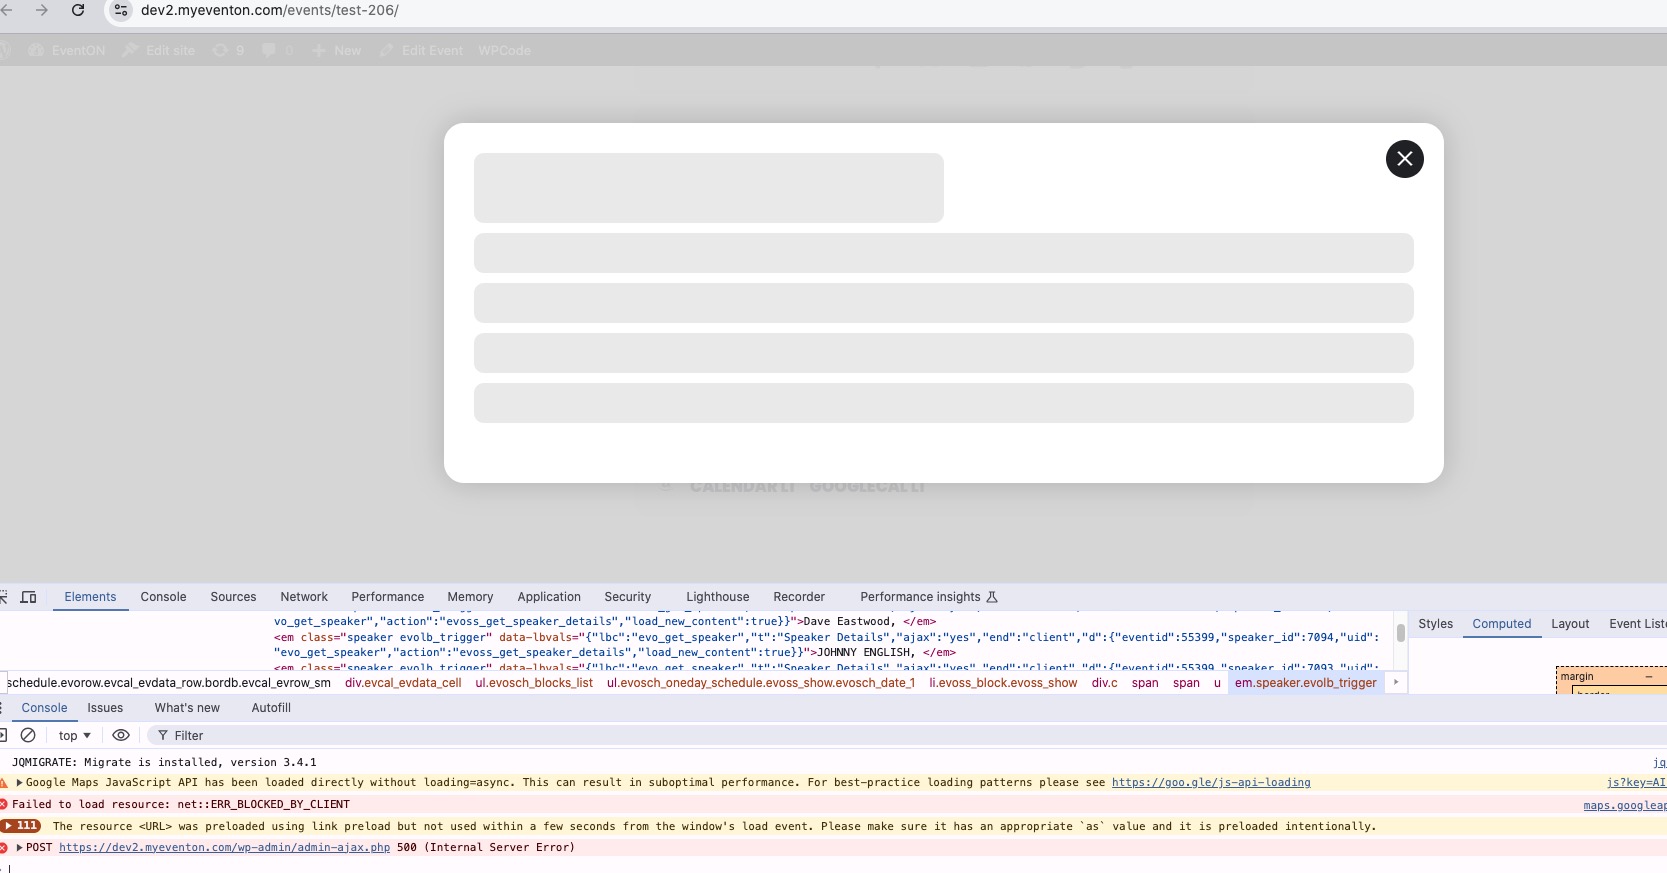Click the address bar URL dev2.myeventon.com
Viewport: 1667px width, 873px height.
click(270, 10)
